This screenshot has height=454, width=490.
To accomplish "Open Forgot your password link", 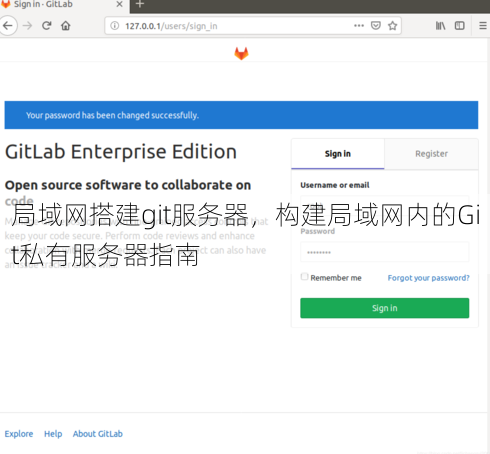I will click(428, 278).
